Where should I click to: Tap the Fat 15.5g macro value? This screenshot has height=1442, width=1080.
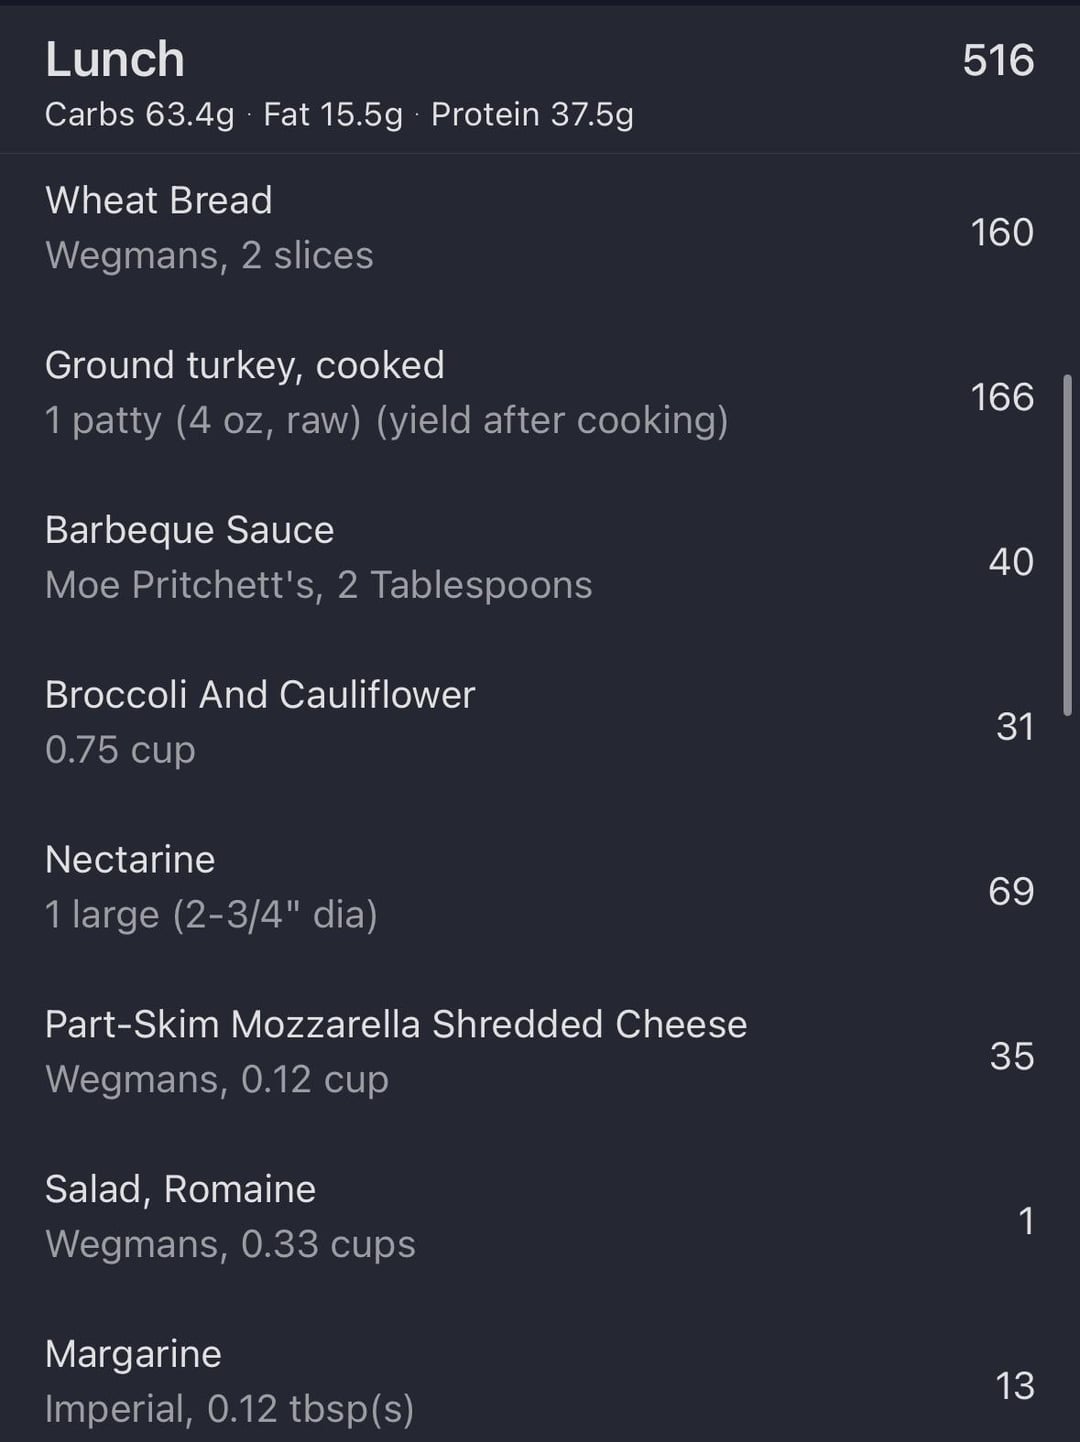(x=332, y=115)
